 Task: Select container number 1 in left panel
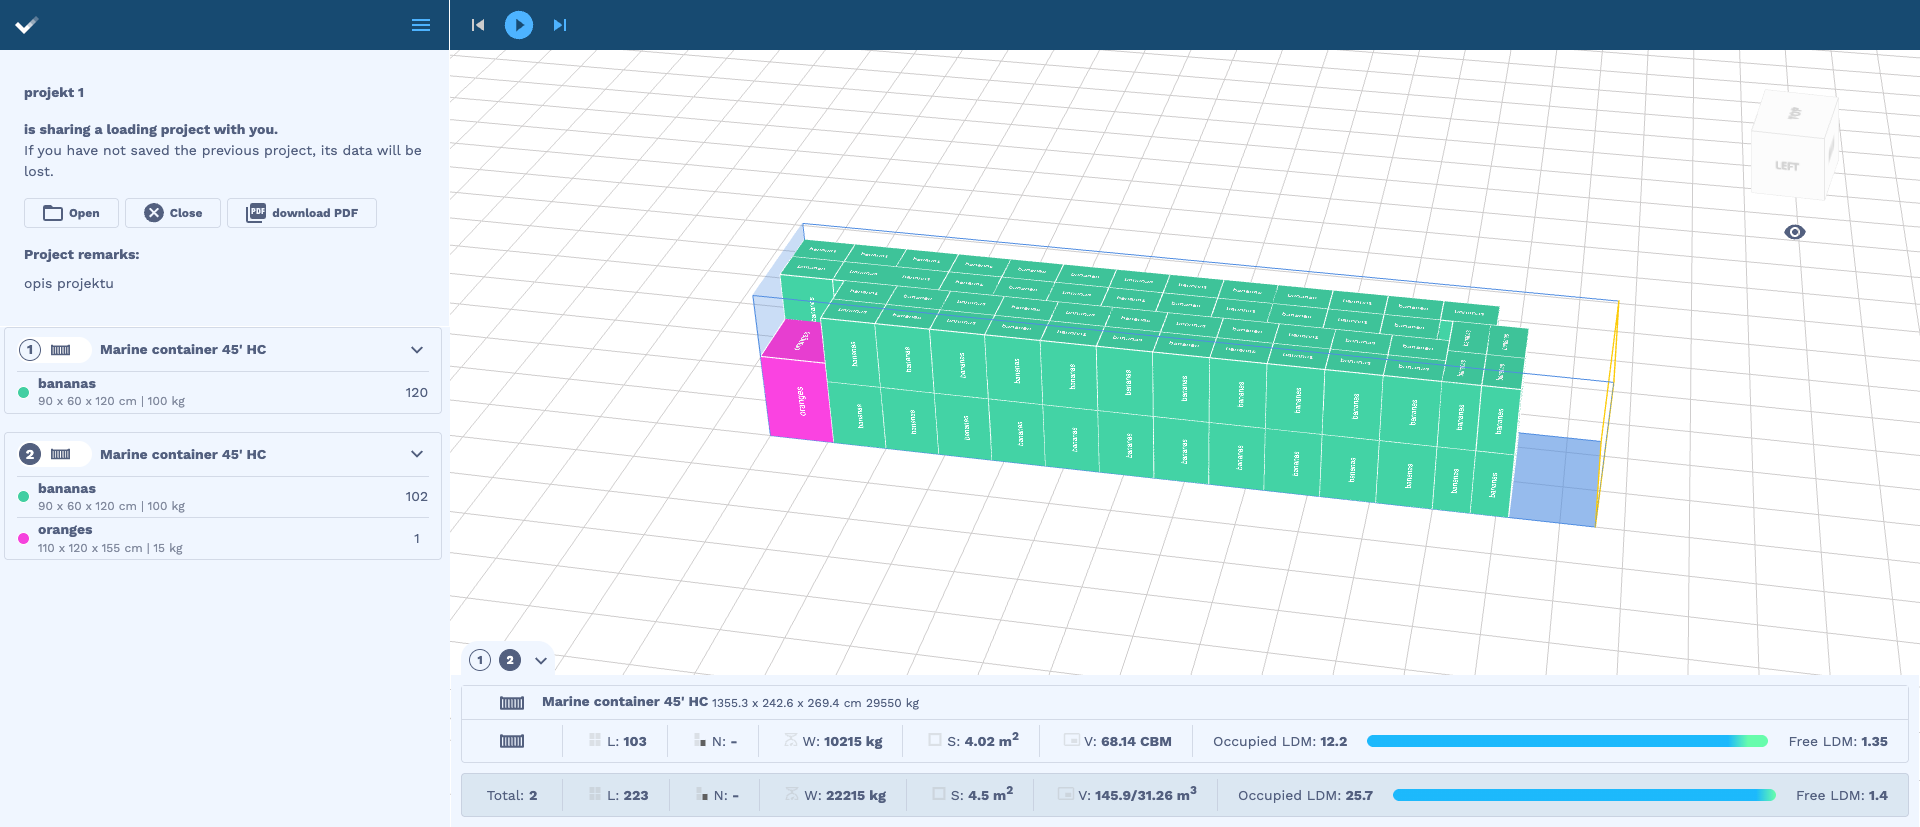click(30, 350)
